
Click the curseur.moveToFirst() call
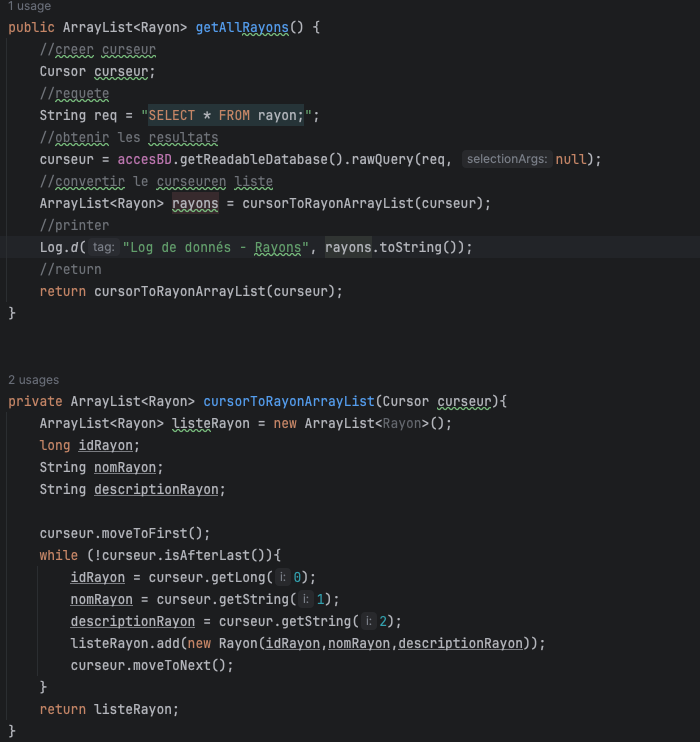124,533
